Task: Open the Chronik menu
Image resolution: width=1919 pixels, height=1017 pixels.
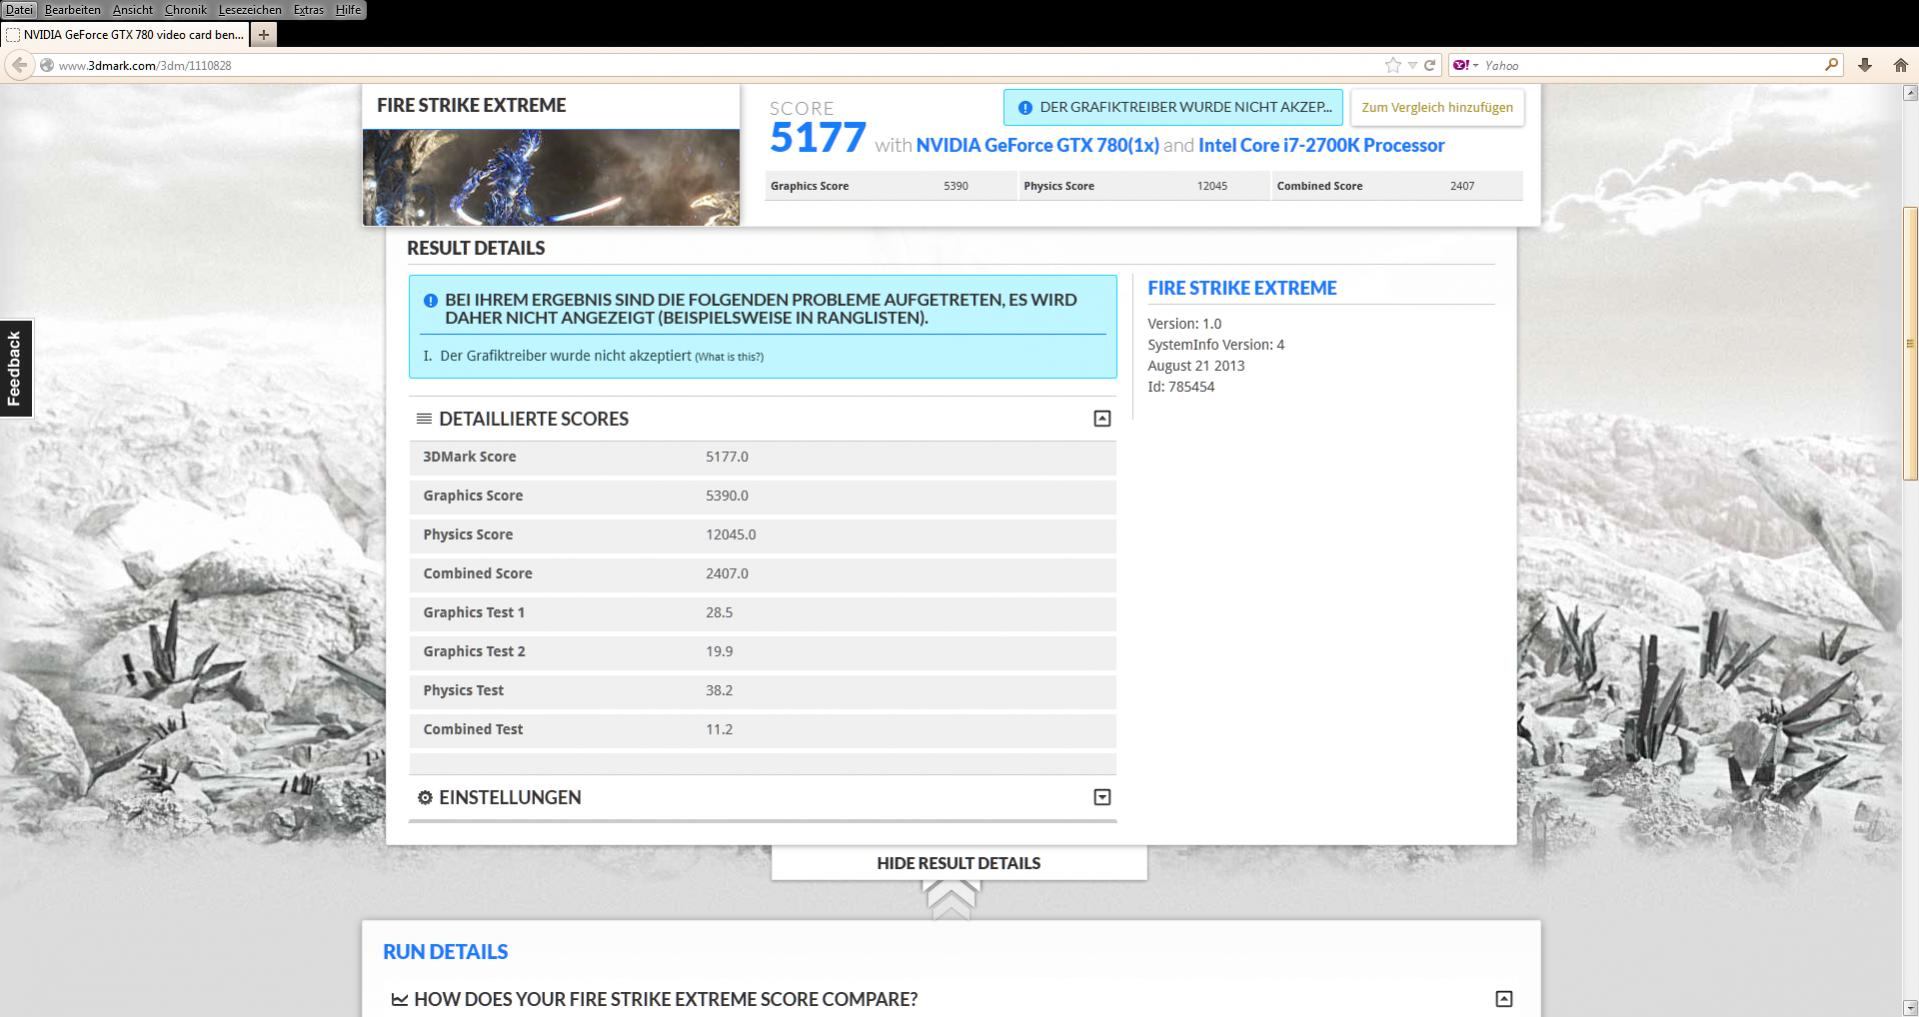Action: click(x=185, y=10)
